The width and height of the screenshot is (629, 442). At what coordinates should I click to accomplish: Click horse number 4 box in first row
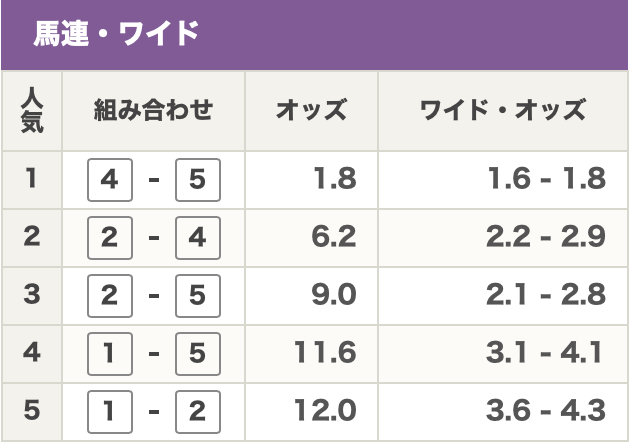(110, 180)
